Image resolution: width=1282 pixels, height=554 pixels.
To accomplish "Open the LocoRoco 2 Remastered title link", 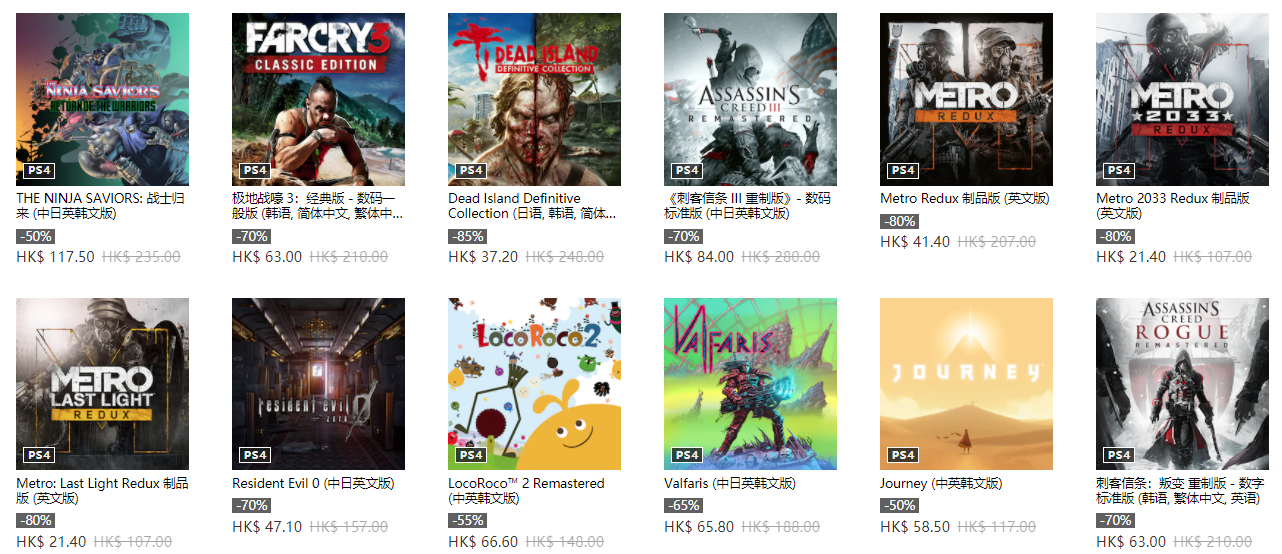I will [x=526, y=491].
